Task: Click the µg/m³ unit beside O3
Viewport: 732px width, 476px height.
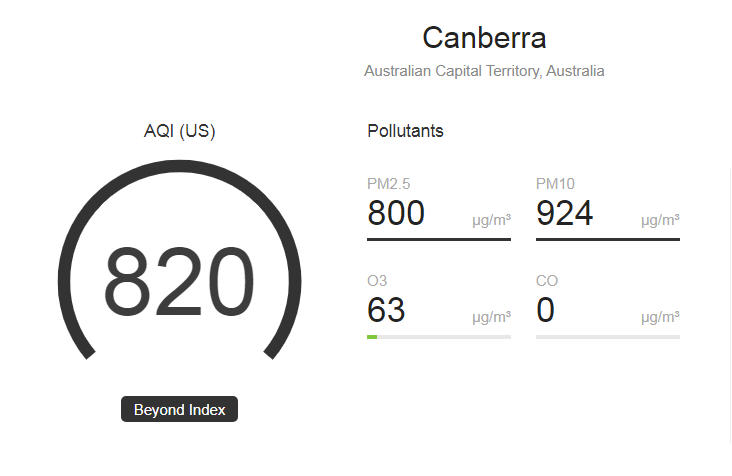Action: point(491,317)
